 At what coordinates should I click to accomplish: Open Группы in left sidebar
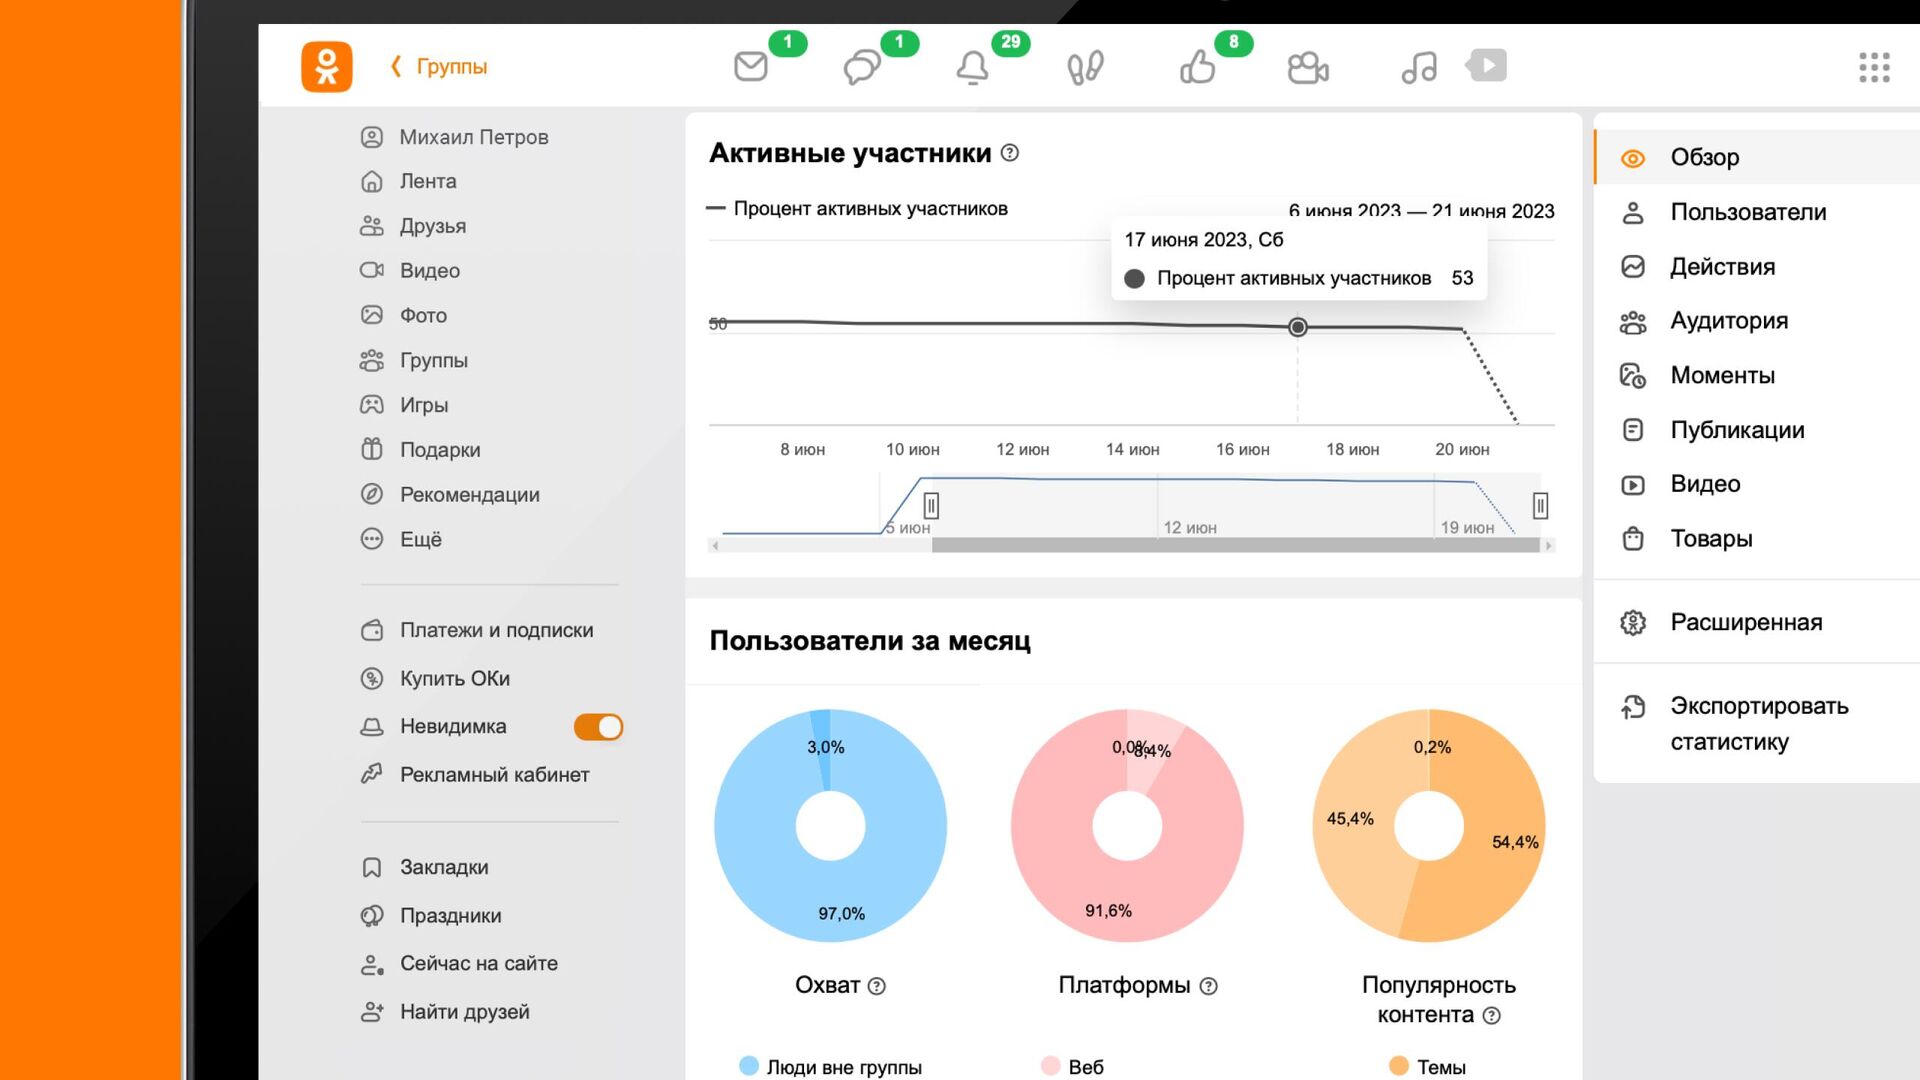pyautogui.click(x=414, y=360)
